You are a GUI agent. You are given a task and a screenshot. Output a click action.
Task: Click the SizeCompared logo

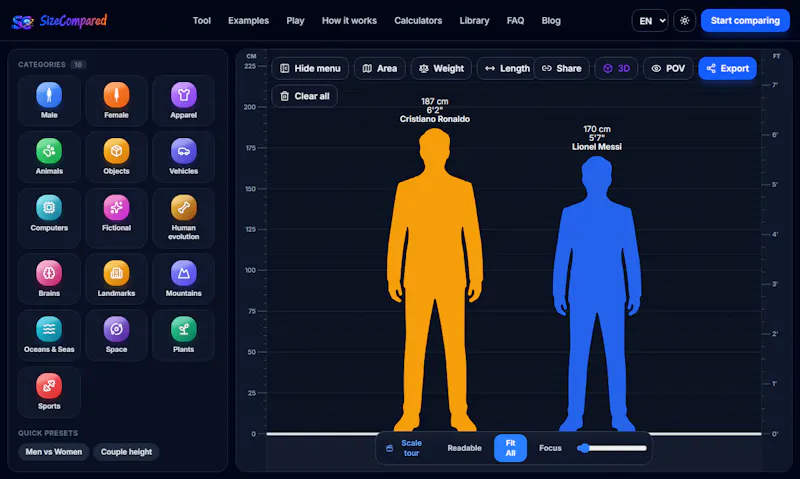pos(59,21)
